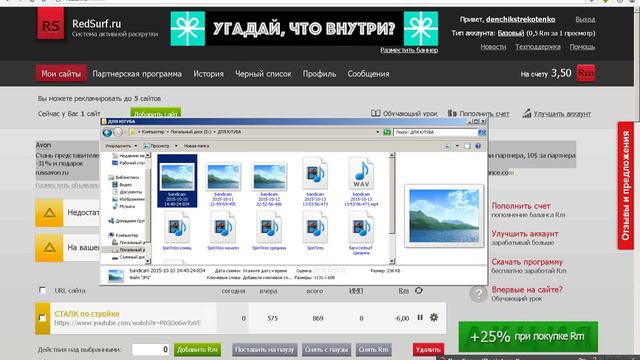Click Новая папка in Explorer toolbar
Screen dimensions: 640x360
196,146
